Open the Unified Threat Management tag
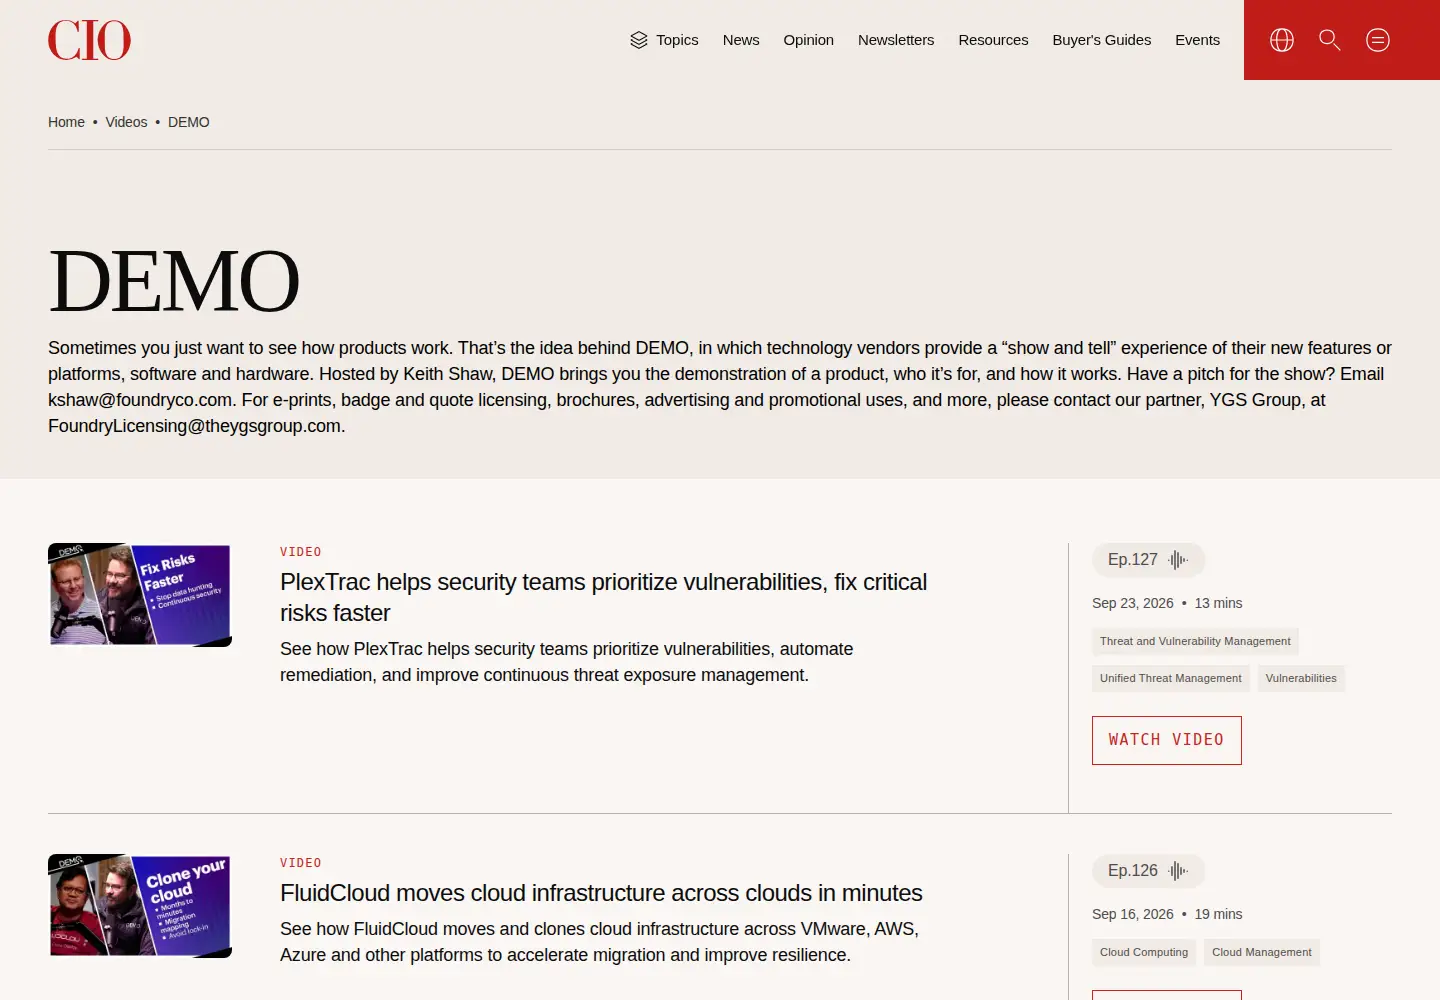The width and height of the screenshot is (1440, 1000). click(x=1171, y=678)
